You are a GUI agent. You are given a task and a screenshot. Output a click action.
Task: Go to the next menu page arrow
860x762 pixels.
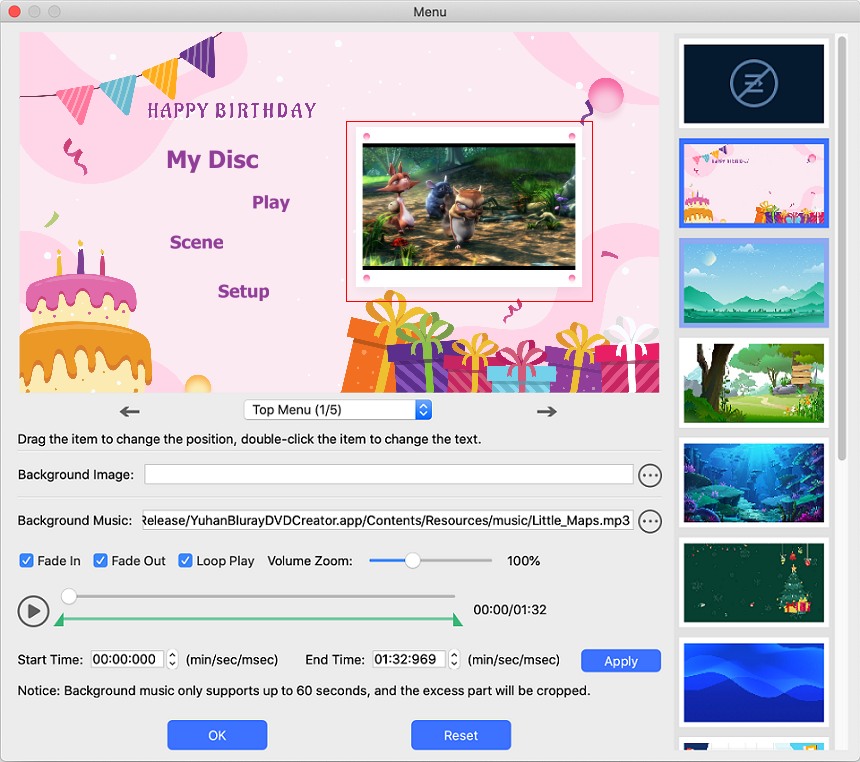(x=546, y=411)
